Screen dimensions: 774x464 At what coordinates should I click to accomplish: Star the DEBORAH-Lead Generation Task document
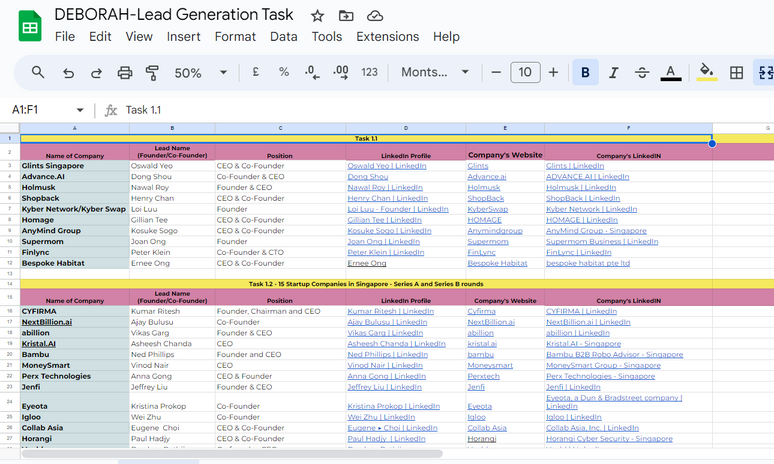click(317, 16)
